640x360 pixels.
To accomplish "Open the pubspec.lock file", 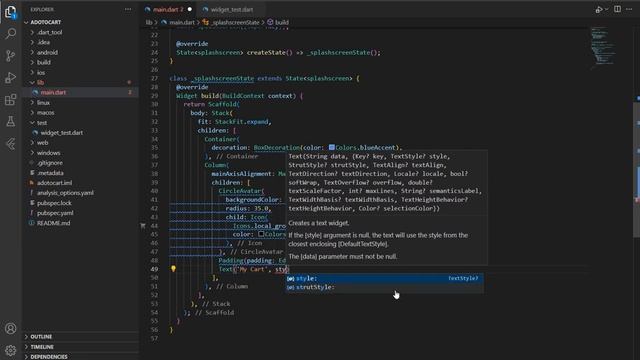I will coord(54,203).
